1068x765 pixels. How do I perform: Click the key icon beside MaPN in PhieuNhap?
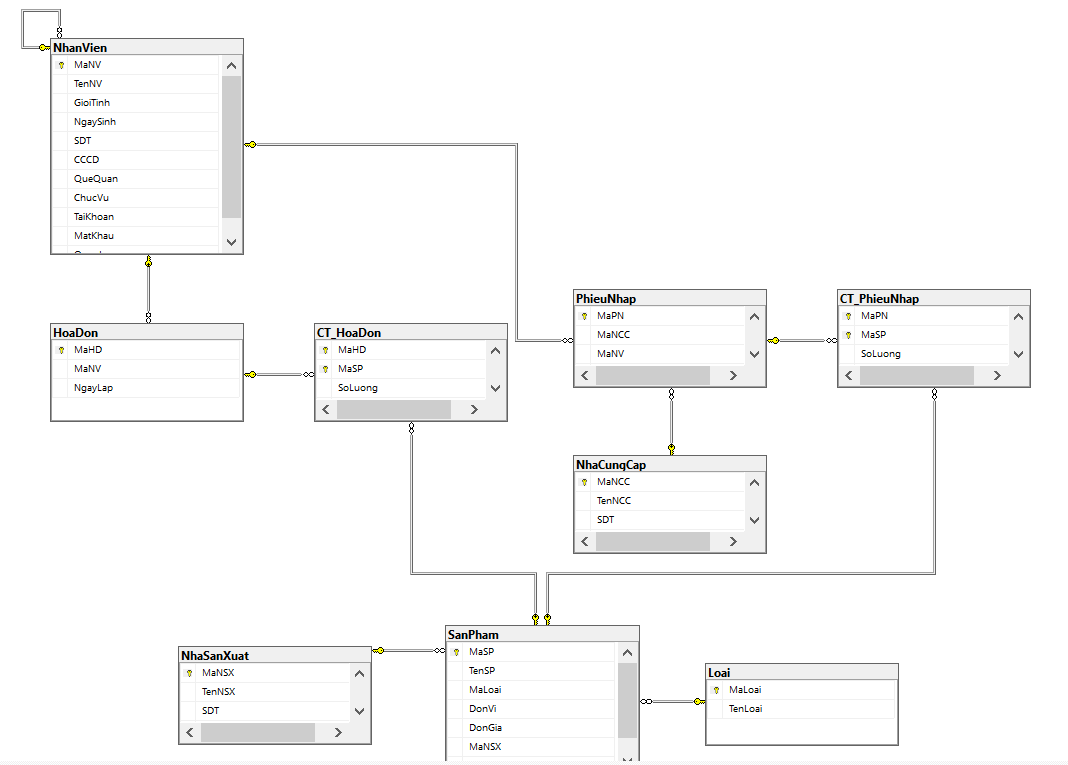click(x=584, y=316)
